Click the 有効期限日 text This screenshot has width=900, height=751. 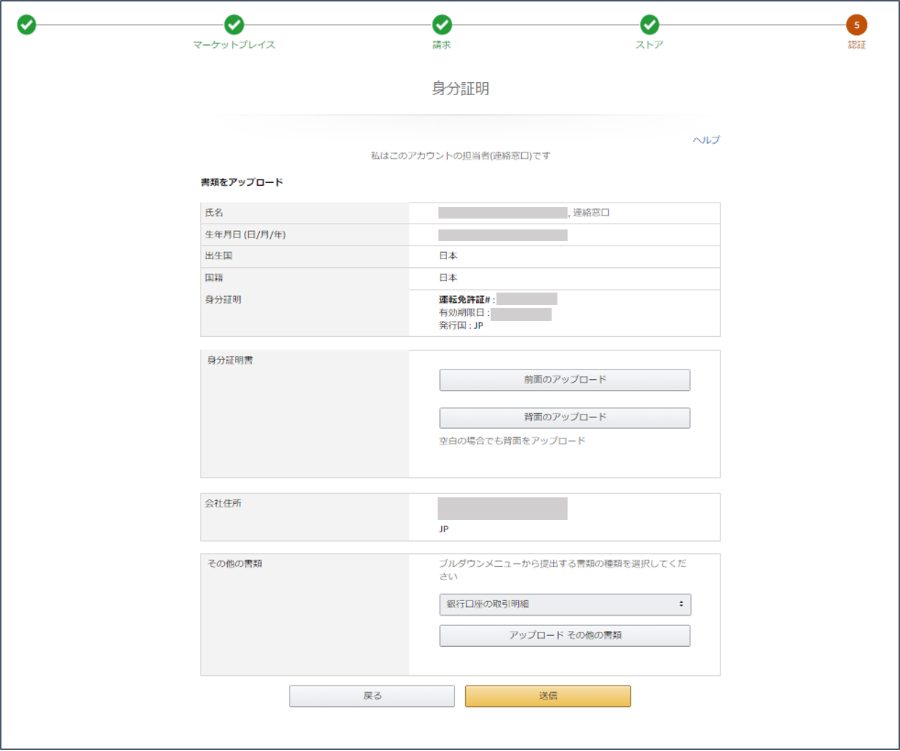462,313
